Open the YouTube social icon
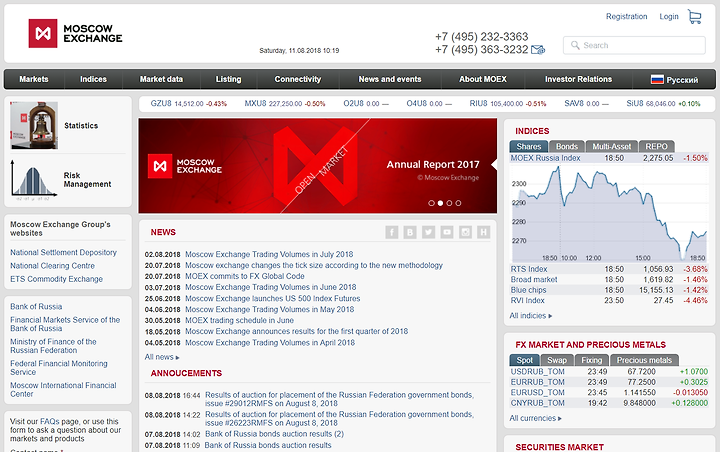The height and width of the screenshot is (452, 720). coord(447,232)
